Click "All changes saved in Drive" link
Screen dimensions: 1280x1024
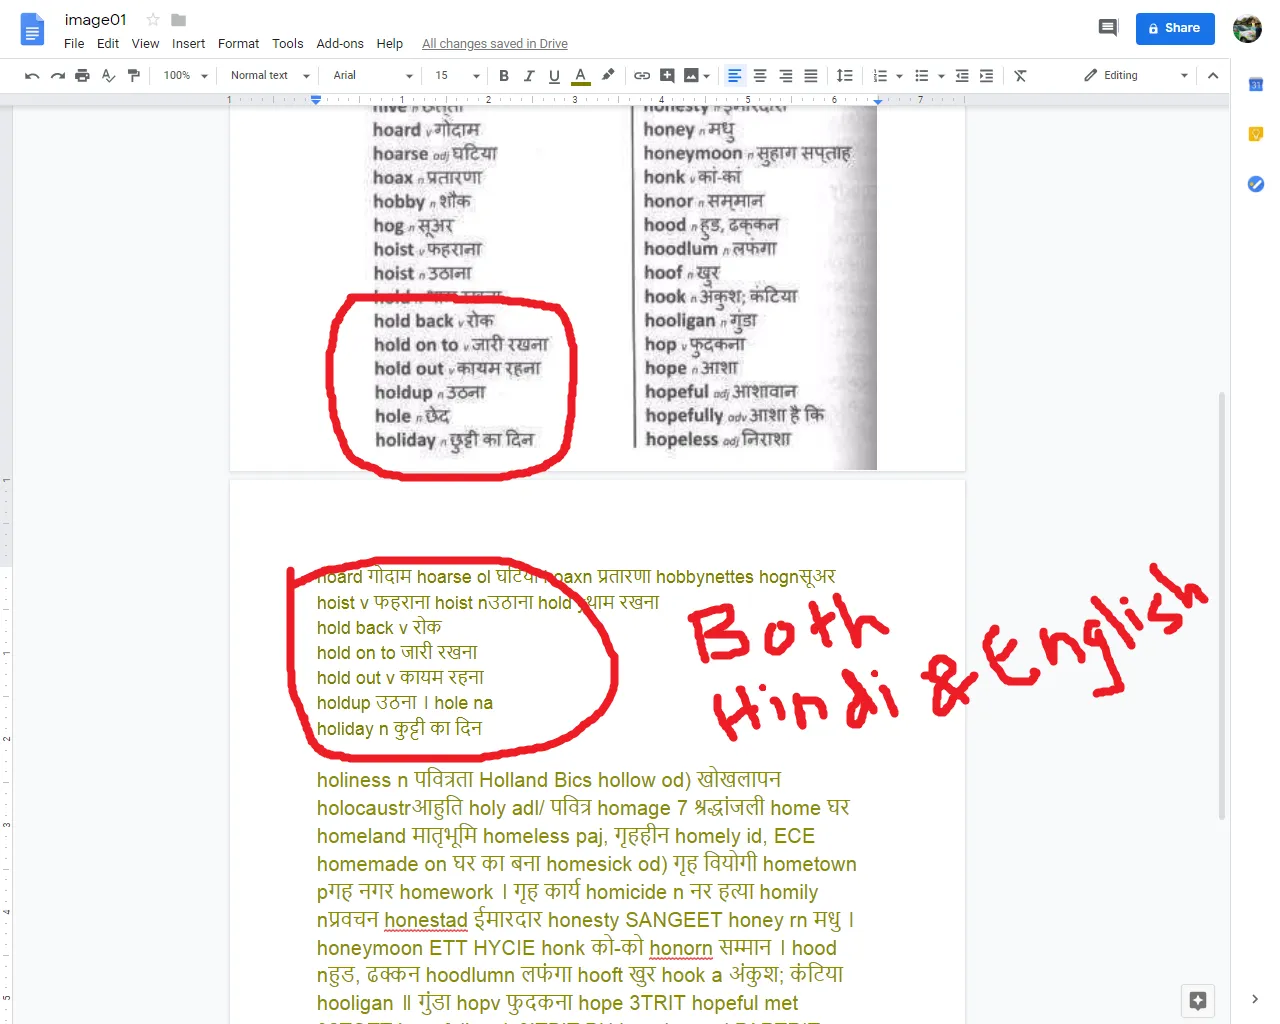(495, 44)
